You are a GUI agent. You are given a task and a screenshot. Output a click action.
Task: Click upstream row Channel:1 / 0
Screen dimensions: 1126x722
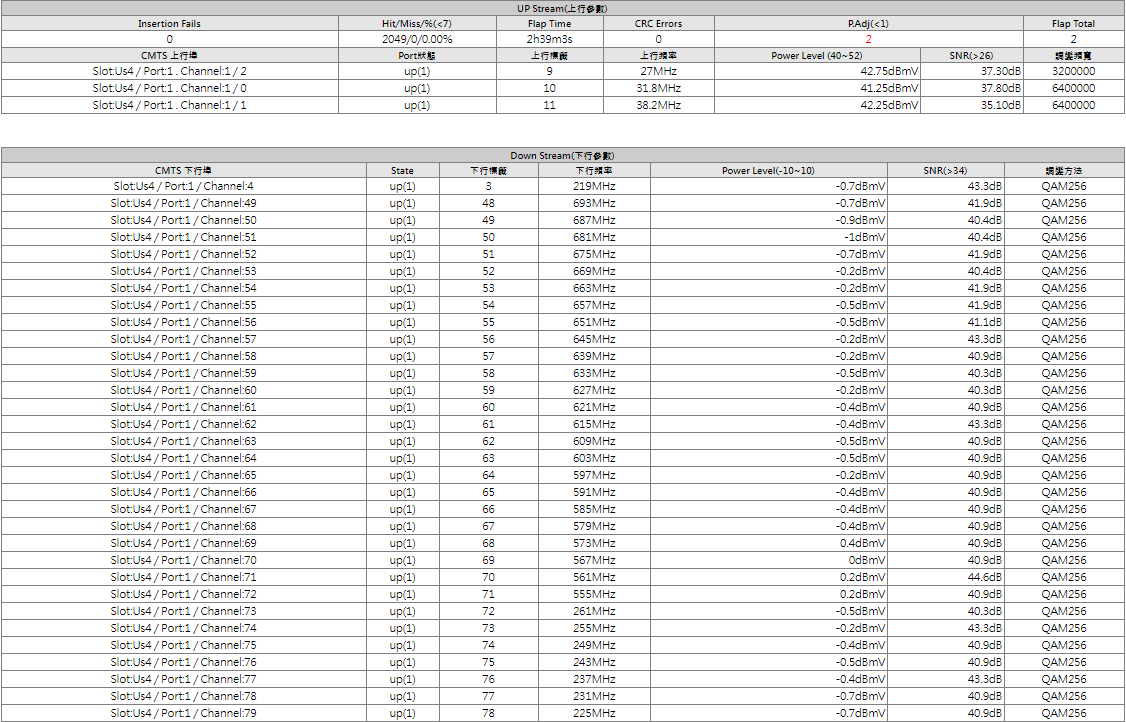169,88
